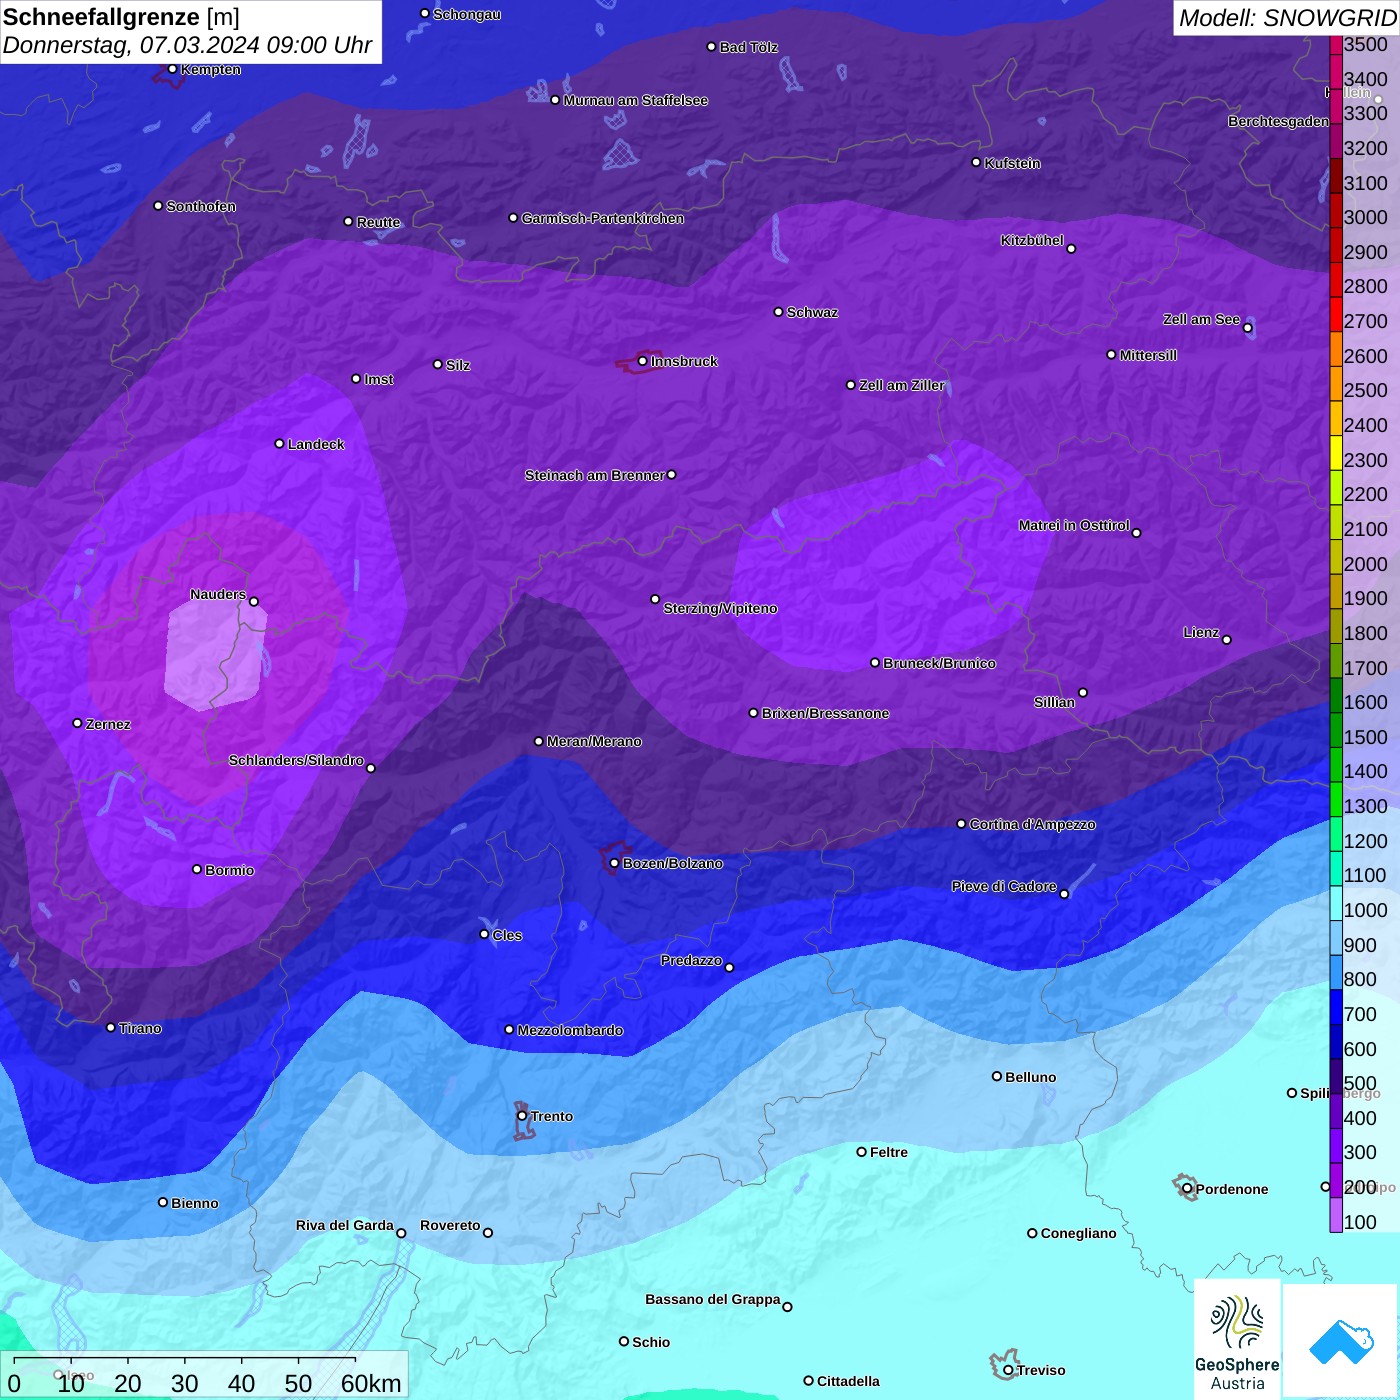The height and width of the screenshot is (1400, 1400).
Task: Click the Schwaz label
Action: coord(812,312)
